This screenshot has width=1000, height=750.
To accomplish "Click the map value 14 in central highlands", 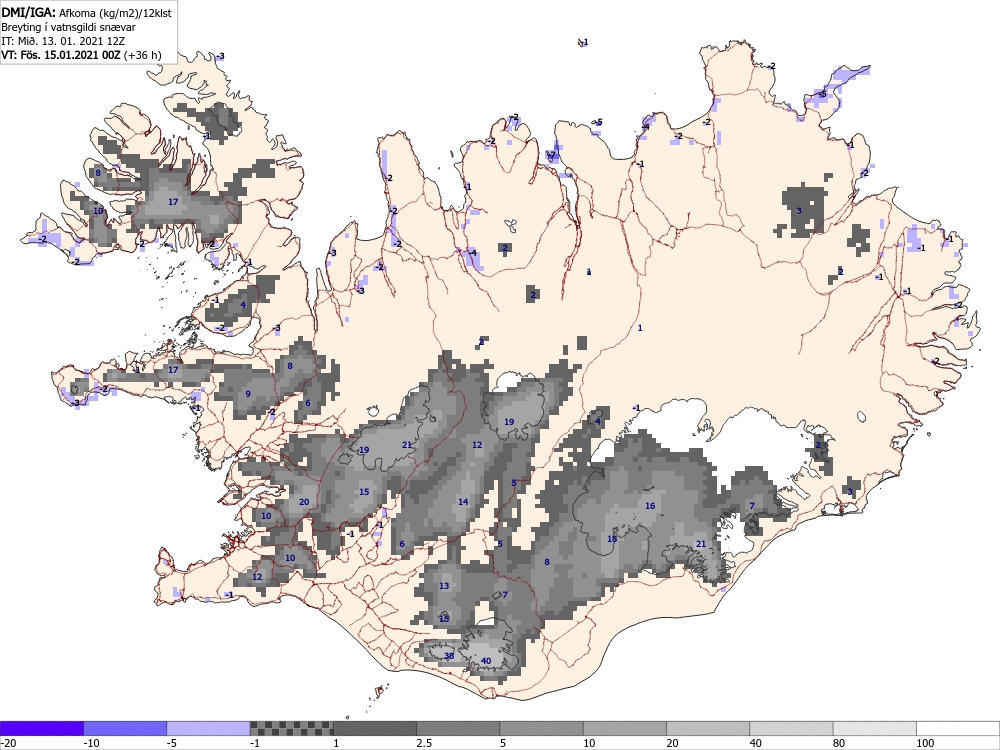I will tap(463, 502).
